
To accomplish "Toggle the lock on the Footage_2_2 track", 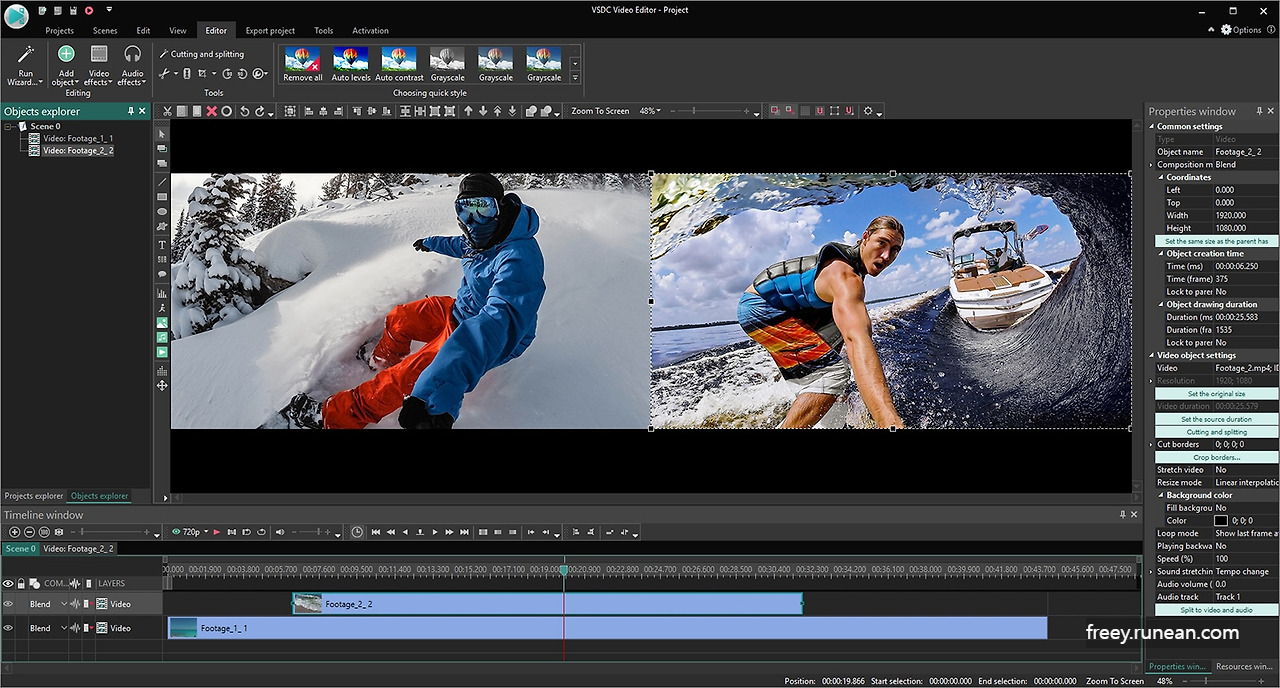I will (x=20, y=603).
